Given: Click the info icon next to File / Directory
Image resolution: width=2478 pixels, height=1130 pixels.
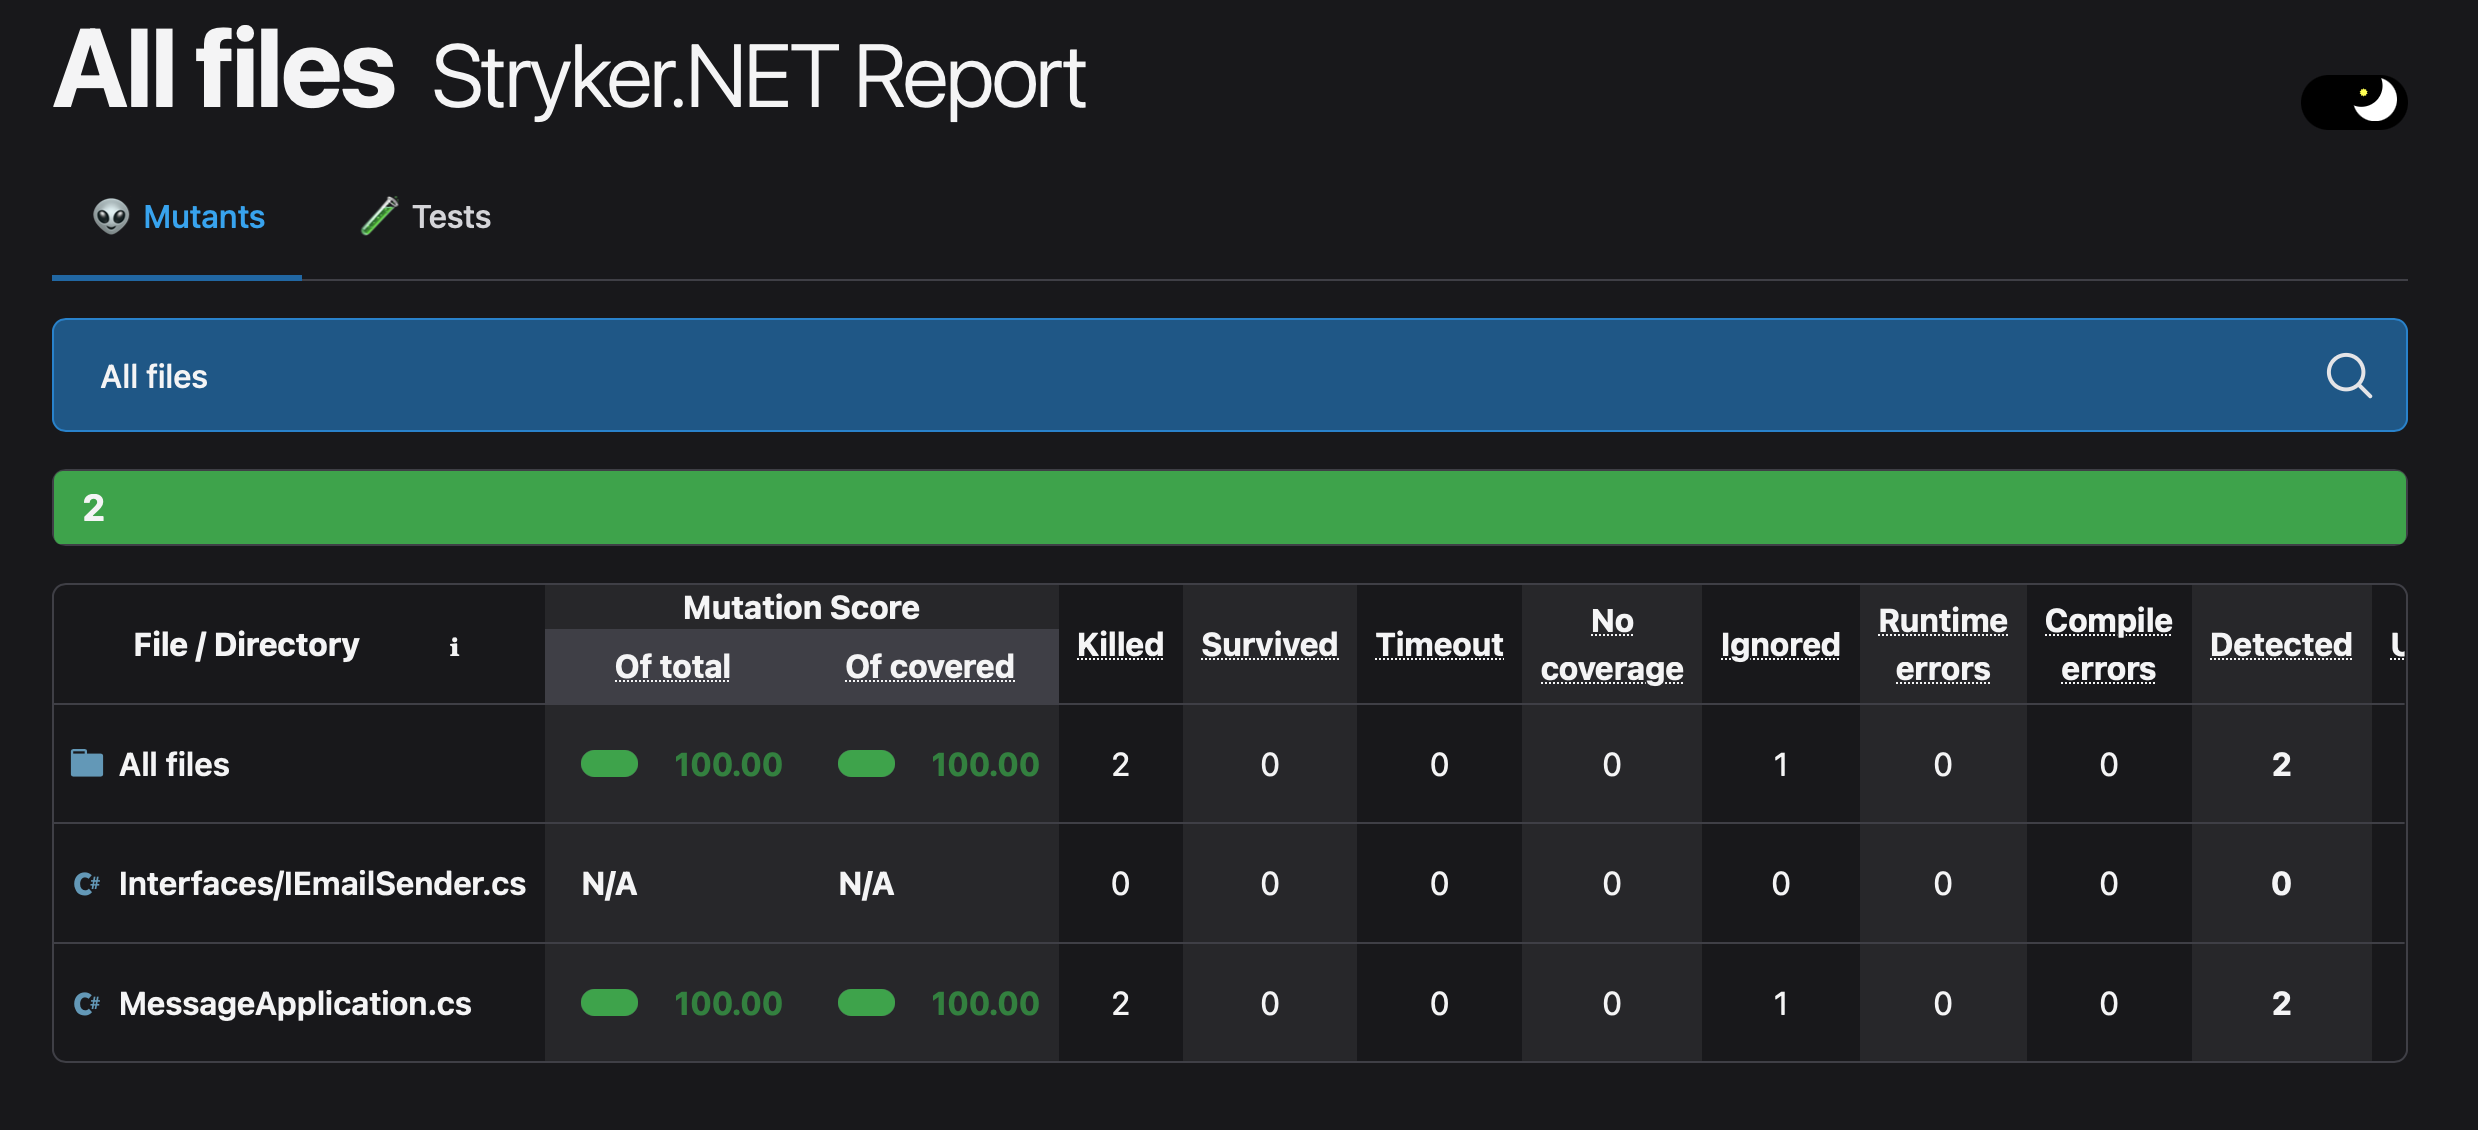Looking at the screenshot, I should coord(454,647).
